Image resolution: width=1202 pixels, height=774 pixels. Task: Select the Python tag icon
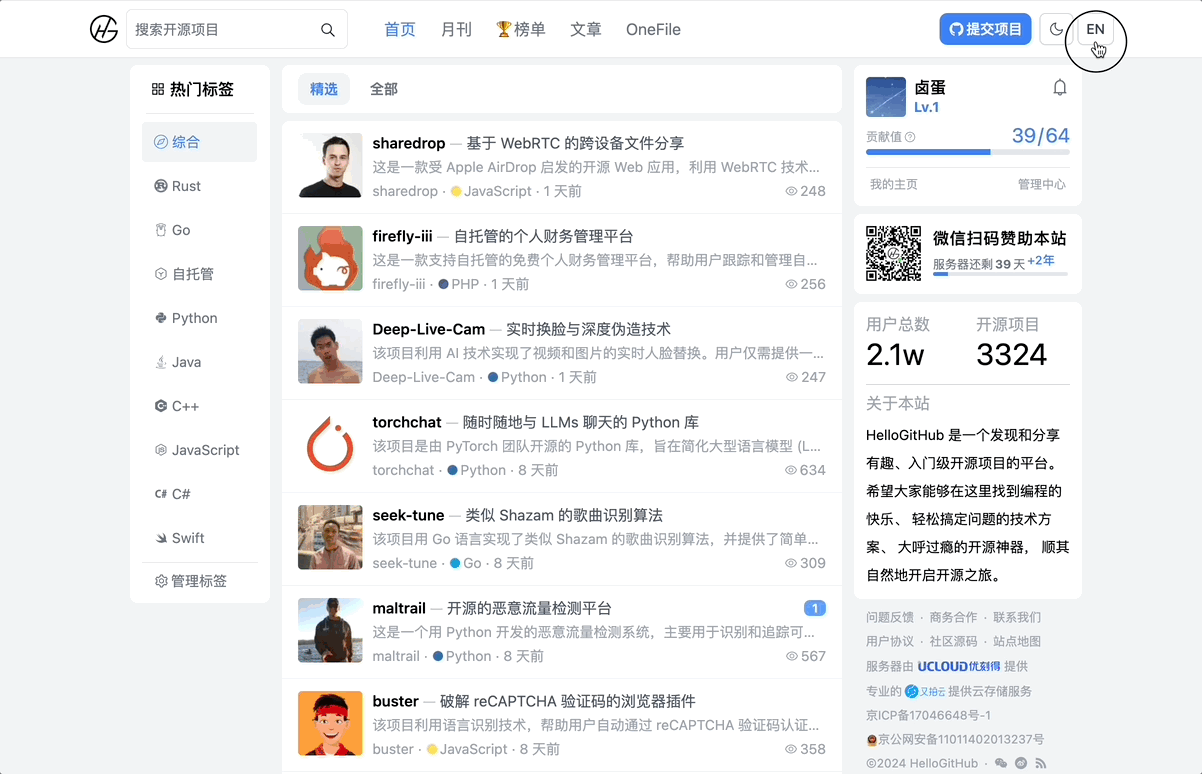160,318
